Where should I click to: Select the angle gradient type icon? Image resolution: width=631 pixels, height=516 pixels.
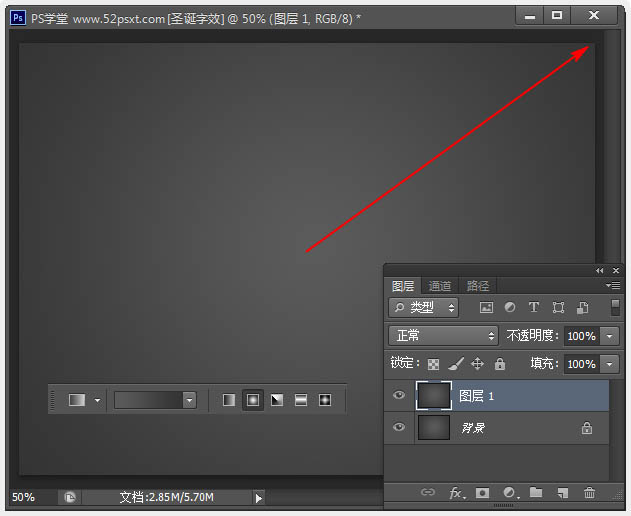tap(277, 400)
